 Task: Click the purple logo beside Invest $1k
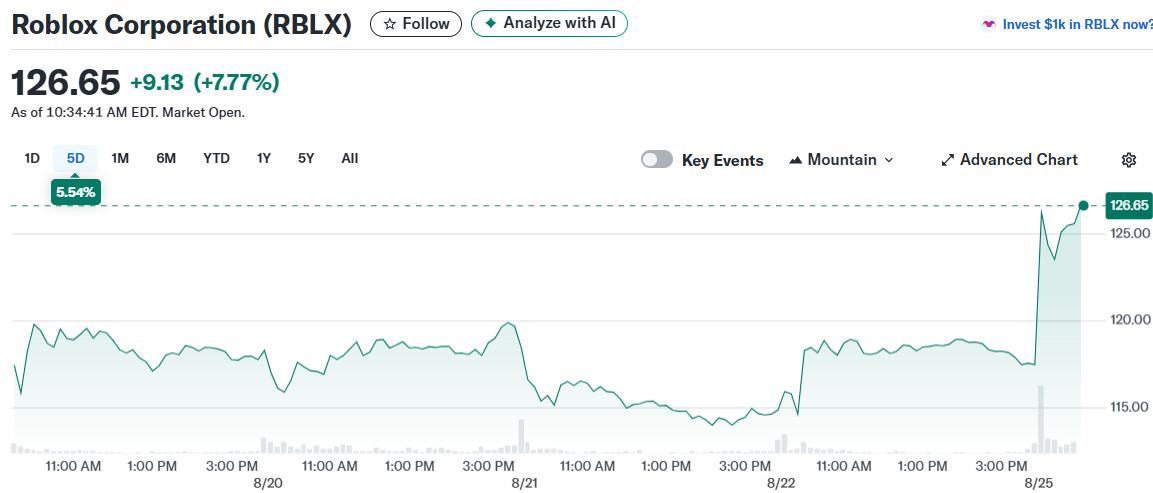989,24
